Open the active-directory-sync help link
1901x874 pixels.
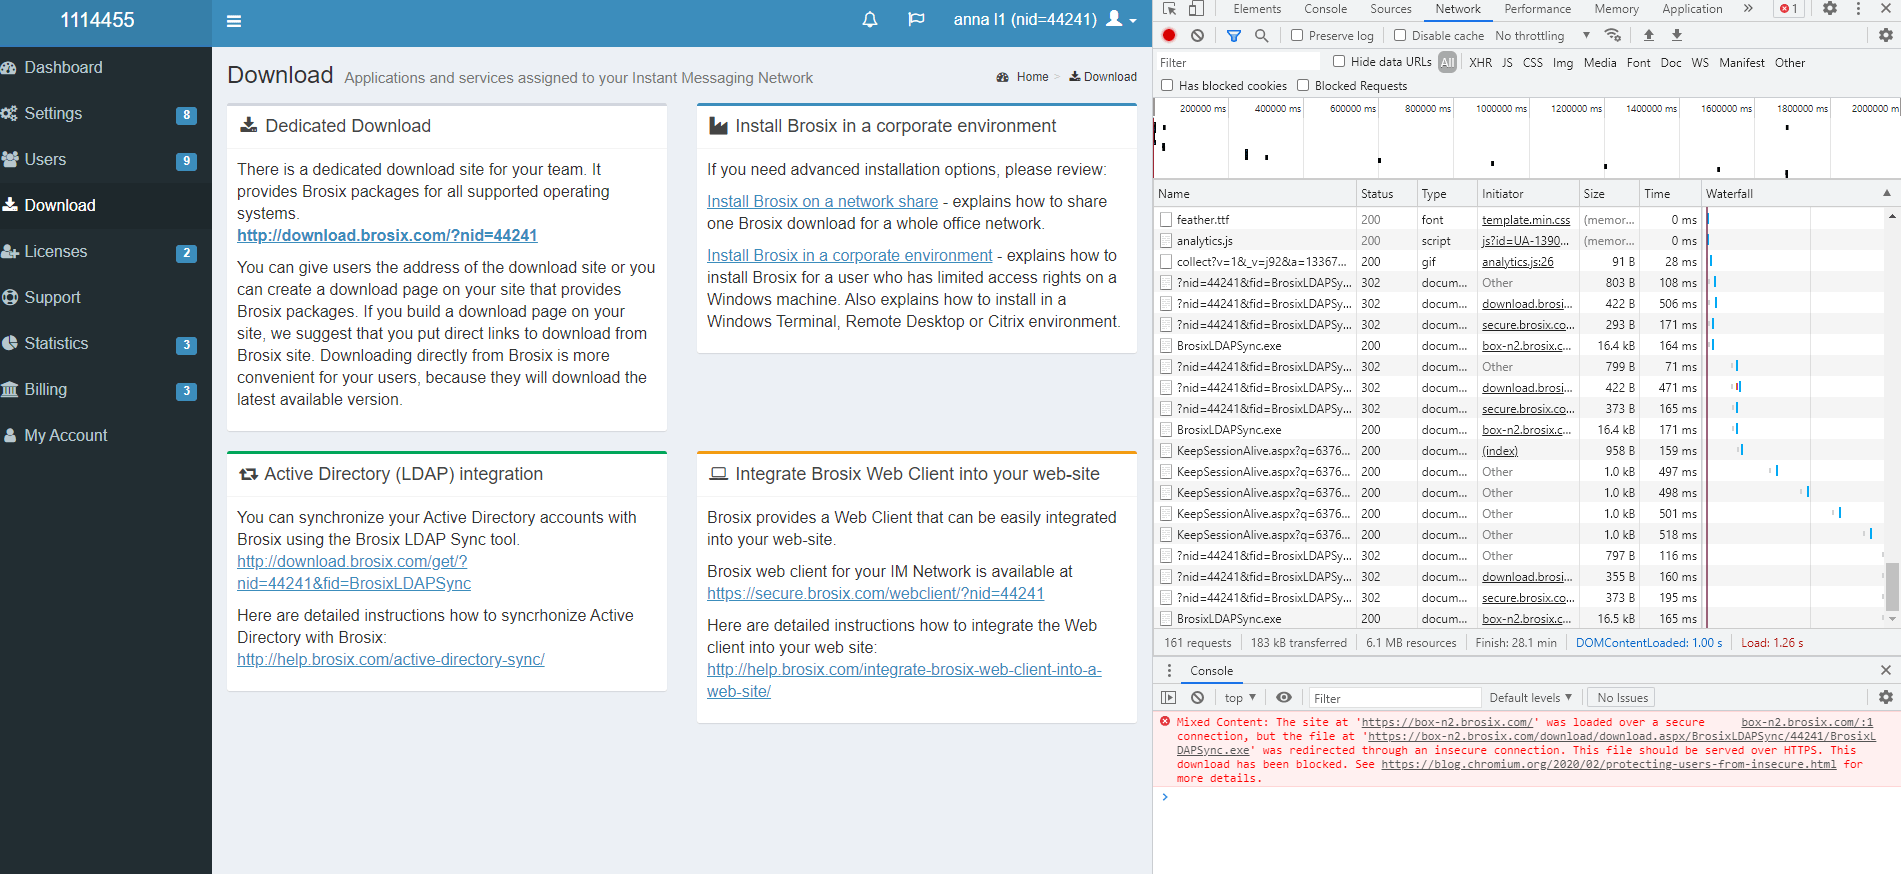coord(391,659)
